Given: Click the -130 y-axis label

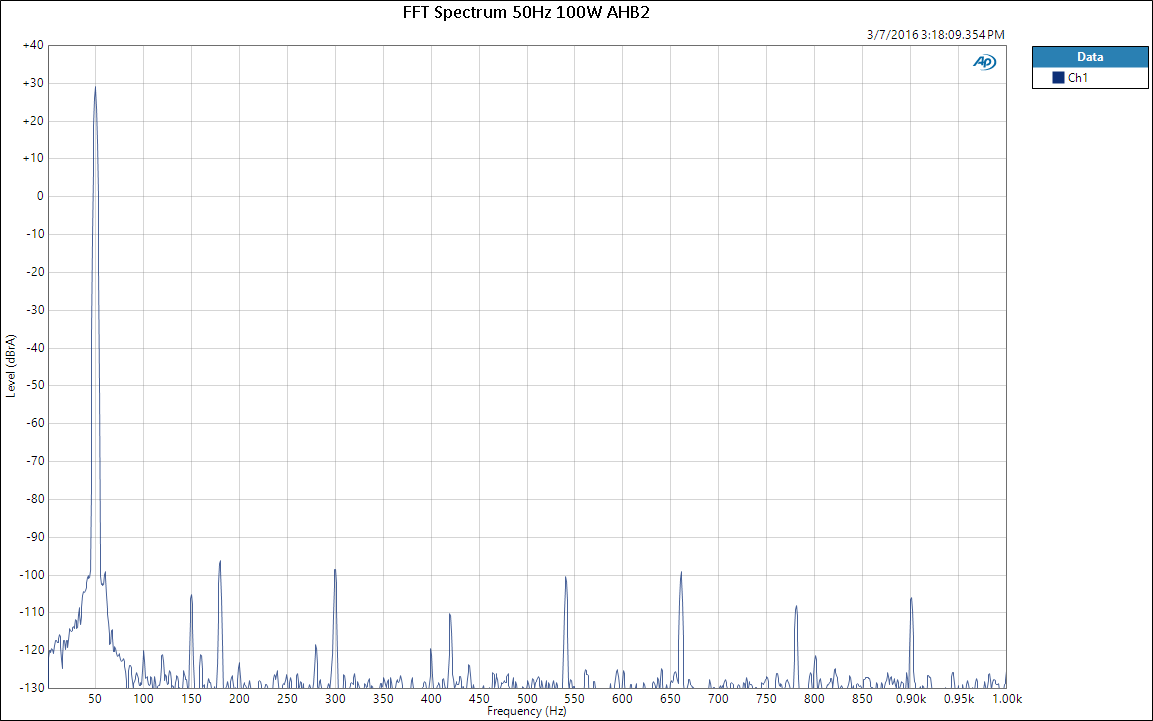Looking at the screenshot, I should click(x=32, y=687).
